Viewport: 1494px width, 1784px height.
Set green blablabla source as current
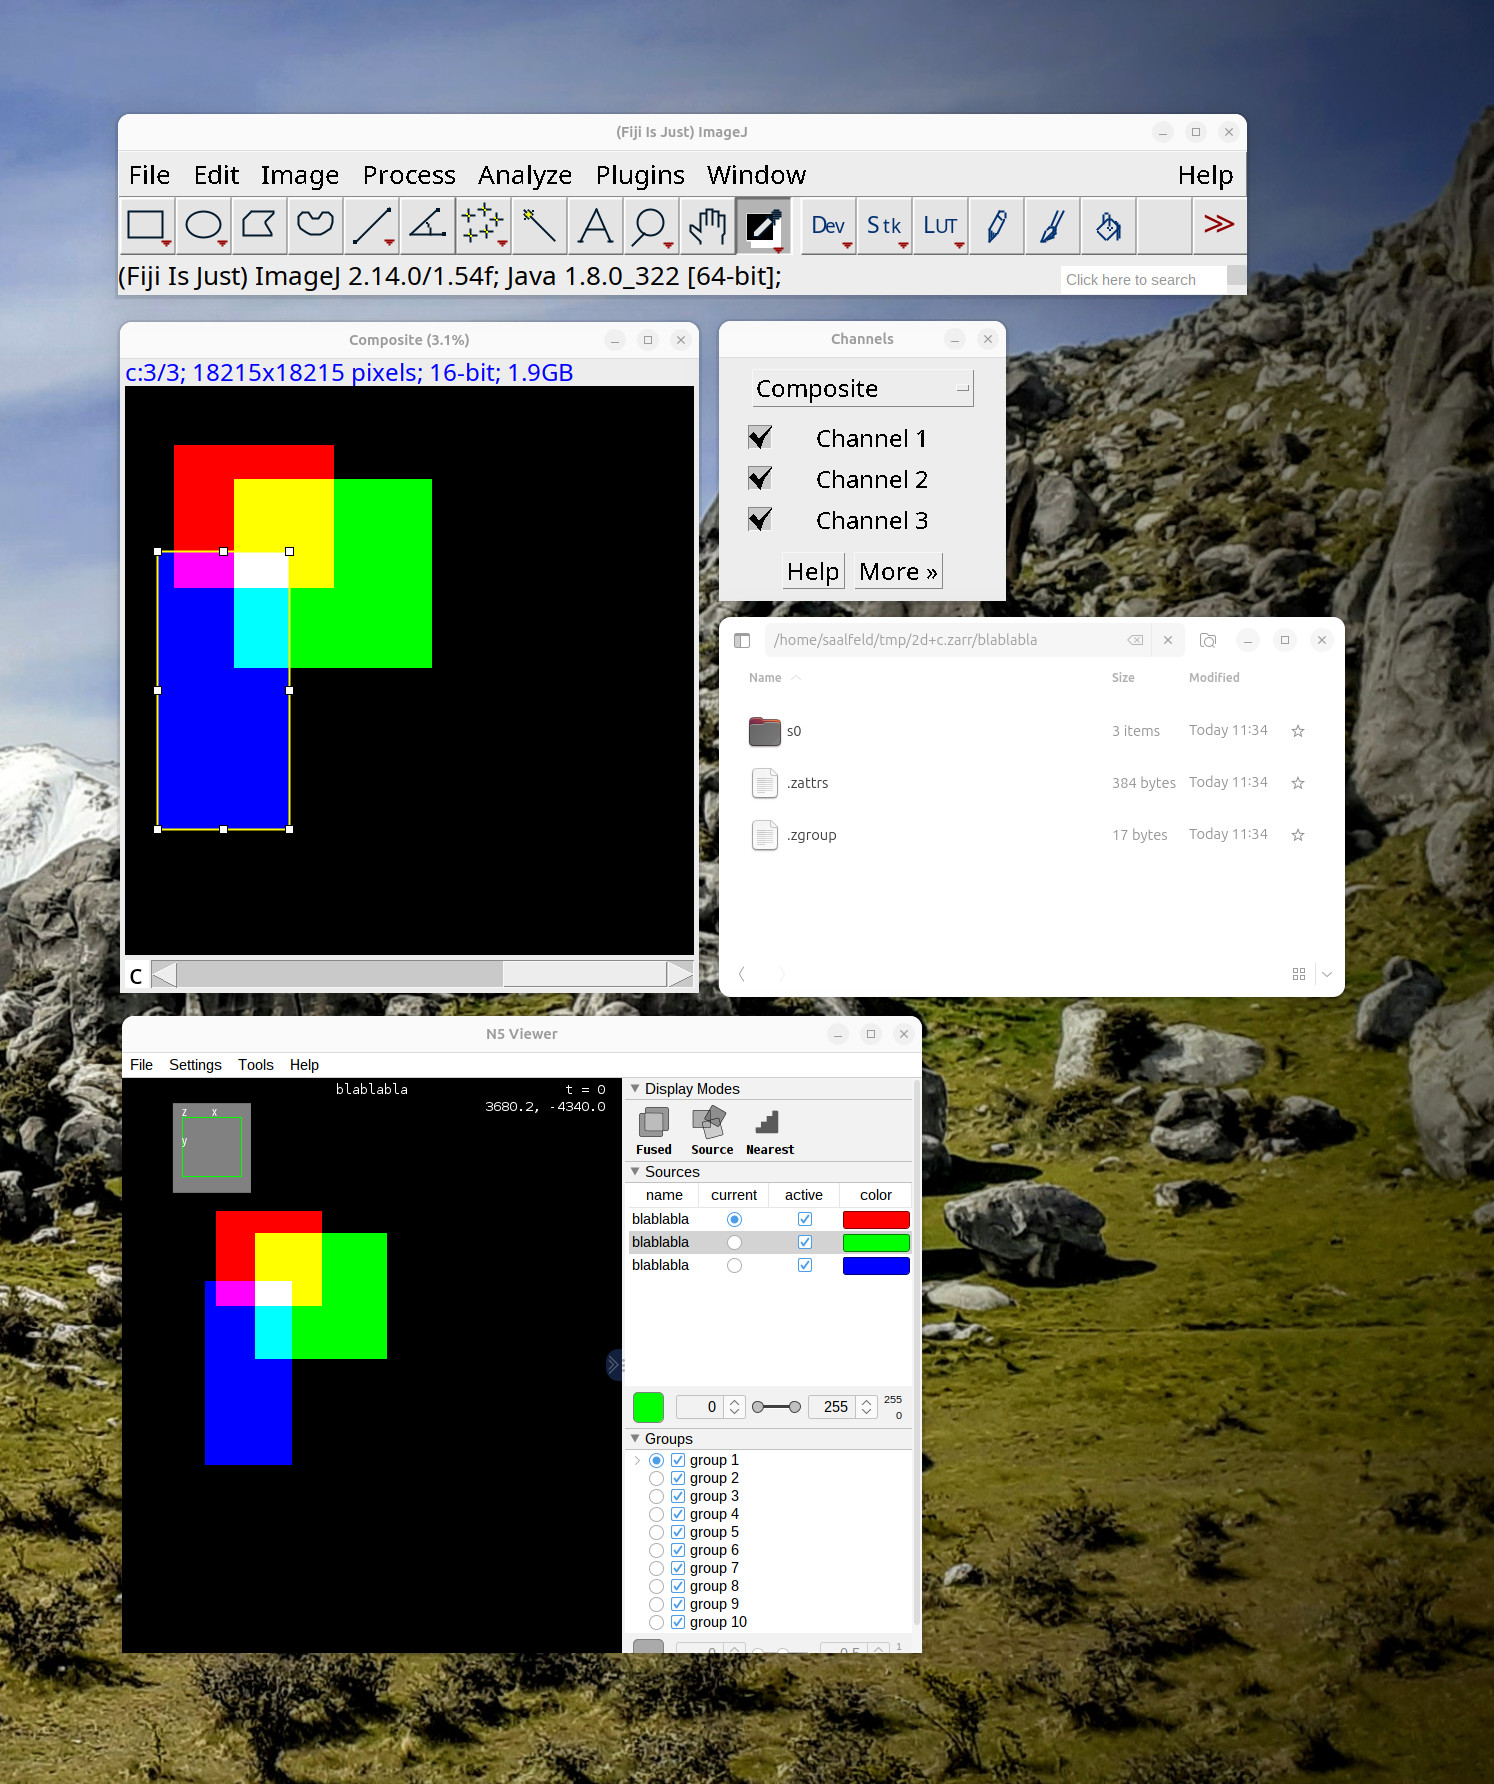(x=734, y=1242)
